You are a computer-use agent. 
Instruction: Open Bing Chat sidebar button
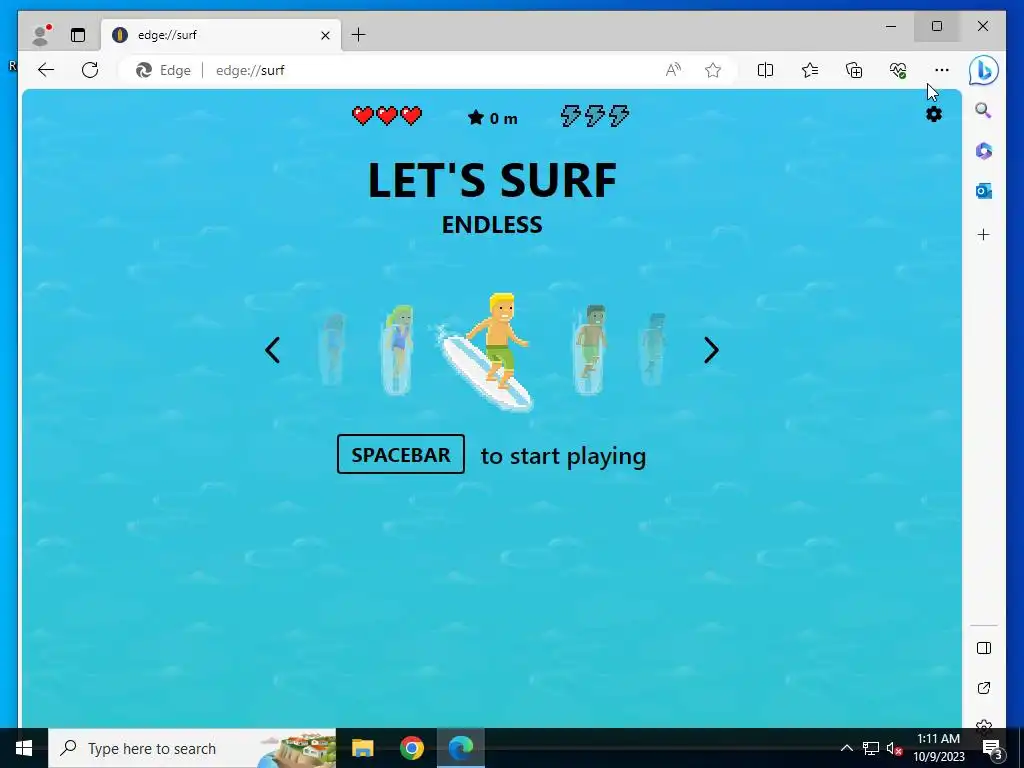[x=984, y=71]
